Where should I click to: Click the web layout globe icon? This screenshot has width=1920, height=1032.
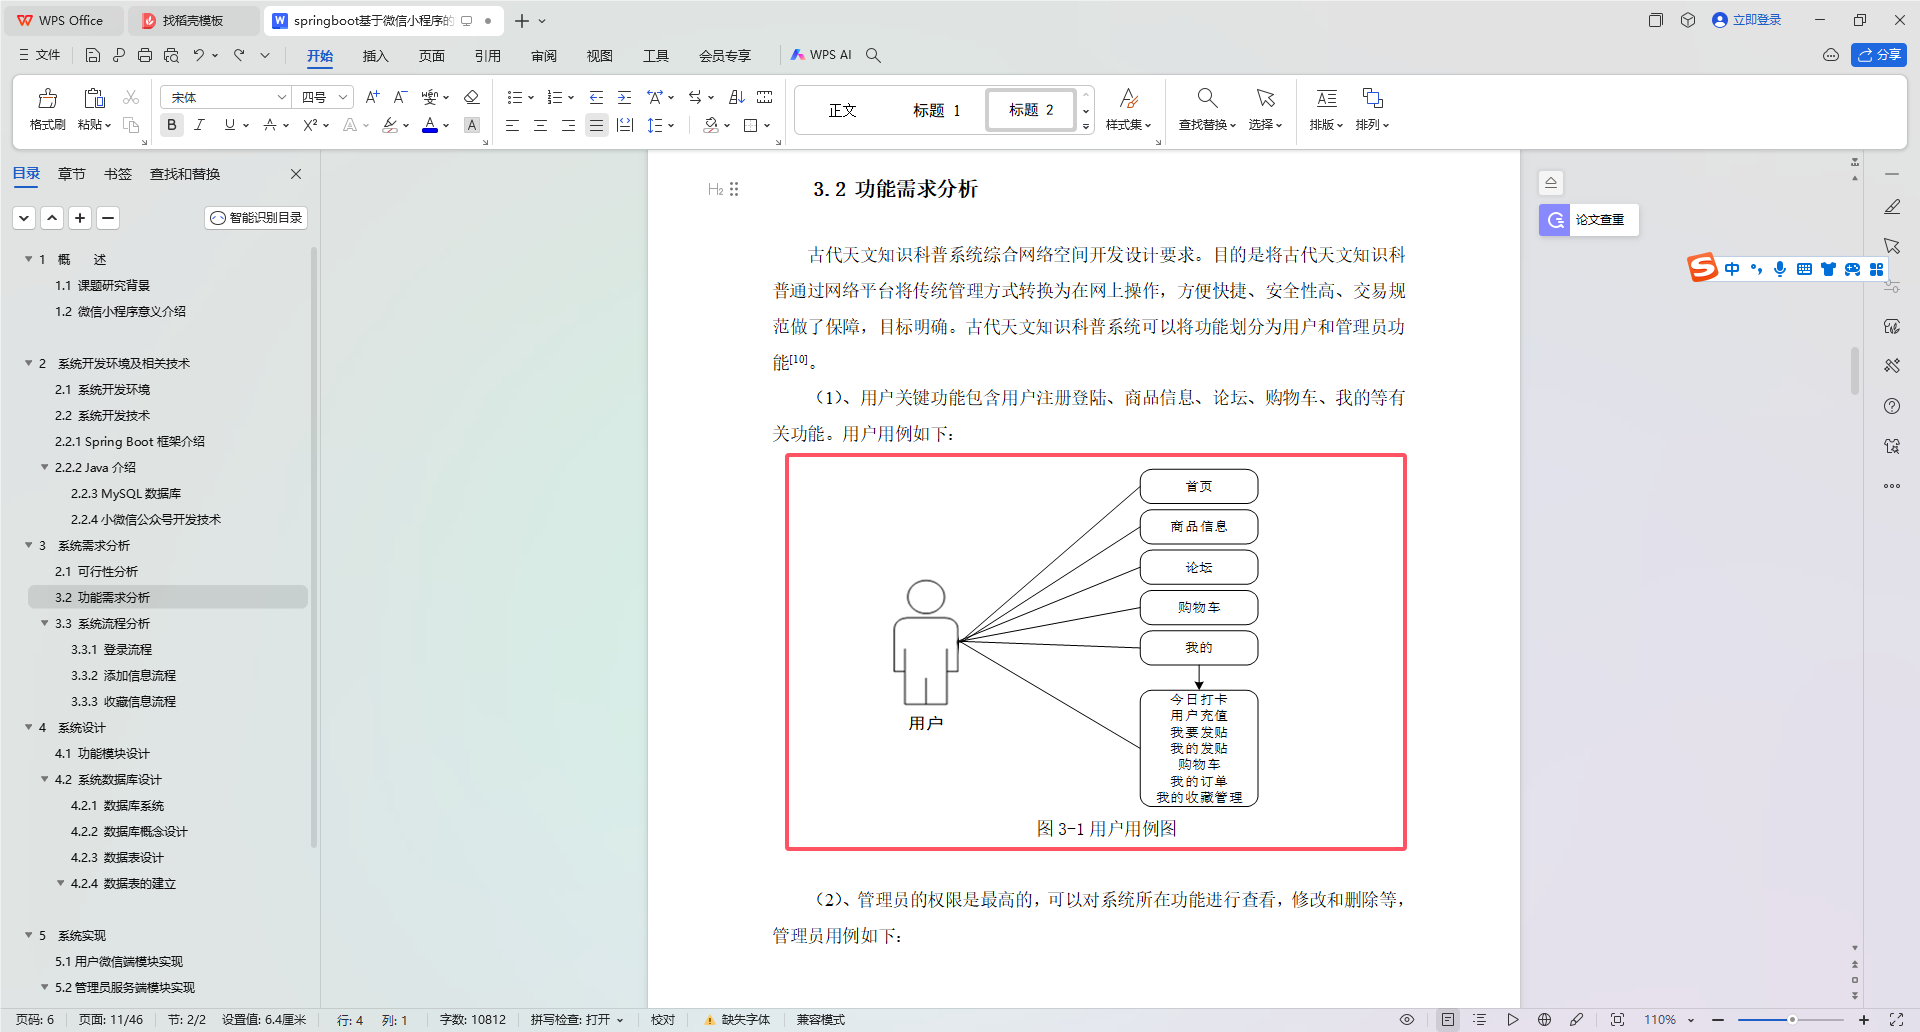click(1544, 1020)
